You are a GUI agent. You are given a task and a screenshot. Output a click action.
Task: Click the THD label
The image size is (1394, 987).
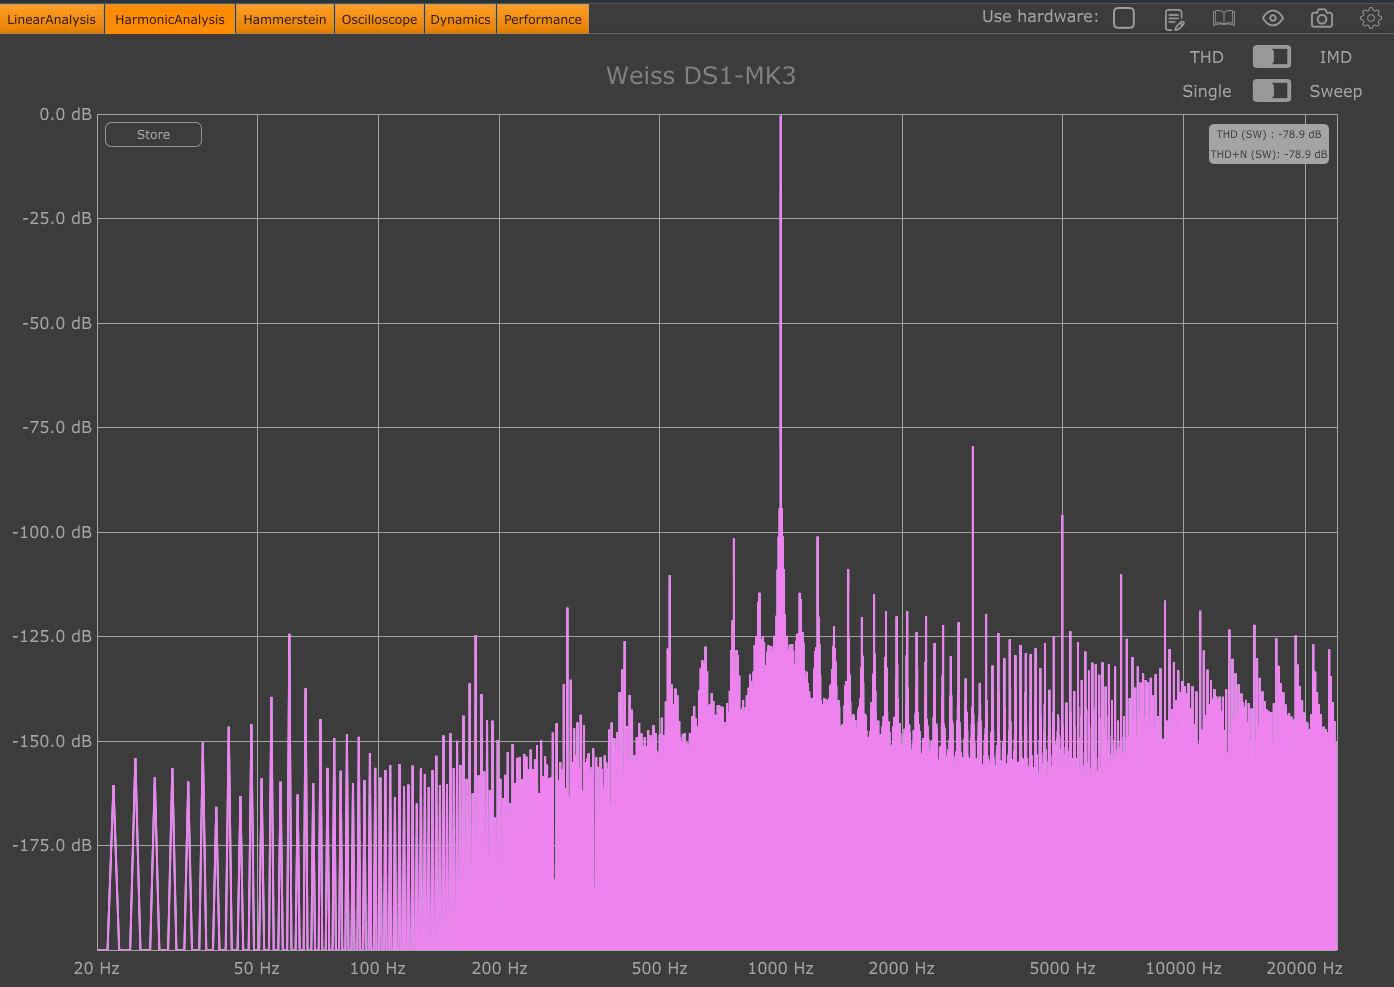tap(1207, 58)
